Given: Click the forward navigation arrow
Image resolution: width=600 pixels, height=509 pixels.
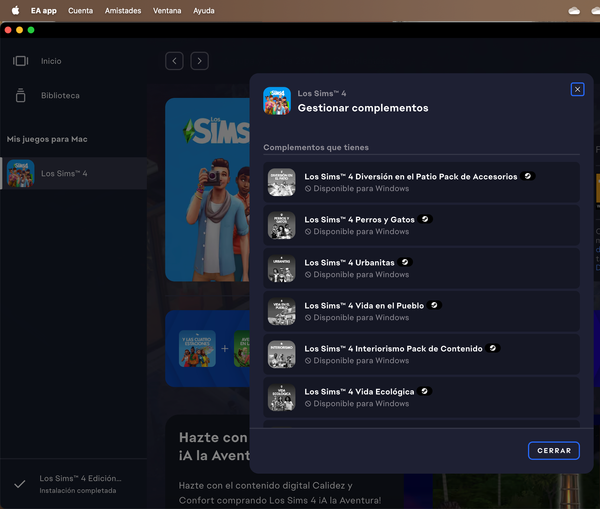Looking at the screenshot, I should 200,61.
